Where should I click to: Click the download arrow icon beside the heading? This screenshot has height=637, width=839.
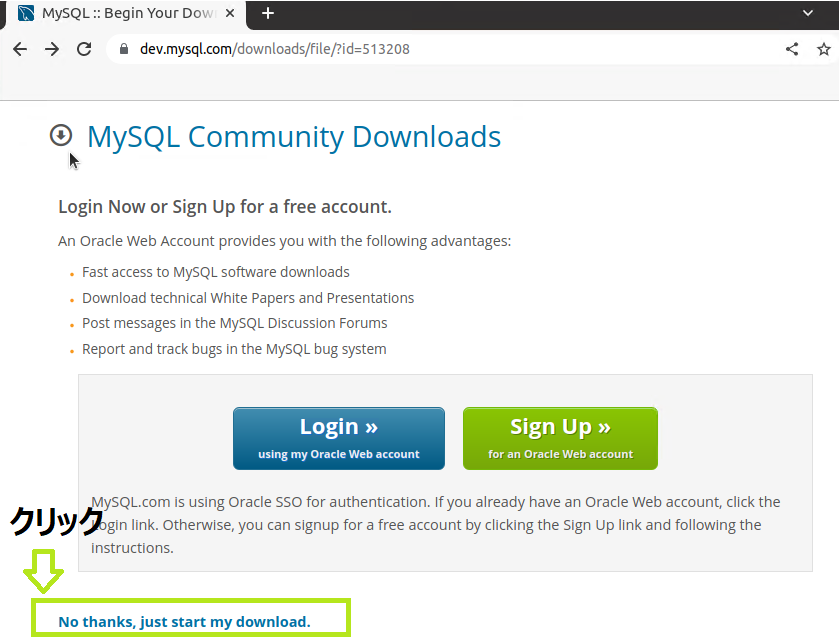click(x=60, y=135)
